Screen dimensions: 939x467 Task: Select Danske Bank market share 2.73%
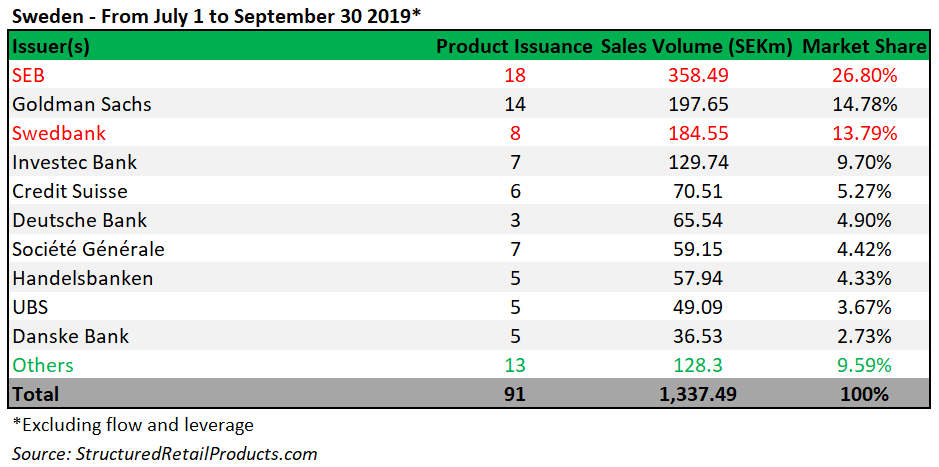[863, 335]
